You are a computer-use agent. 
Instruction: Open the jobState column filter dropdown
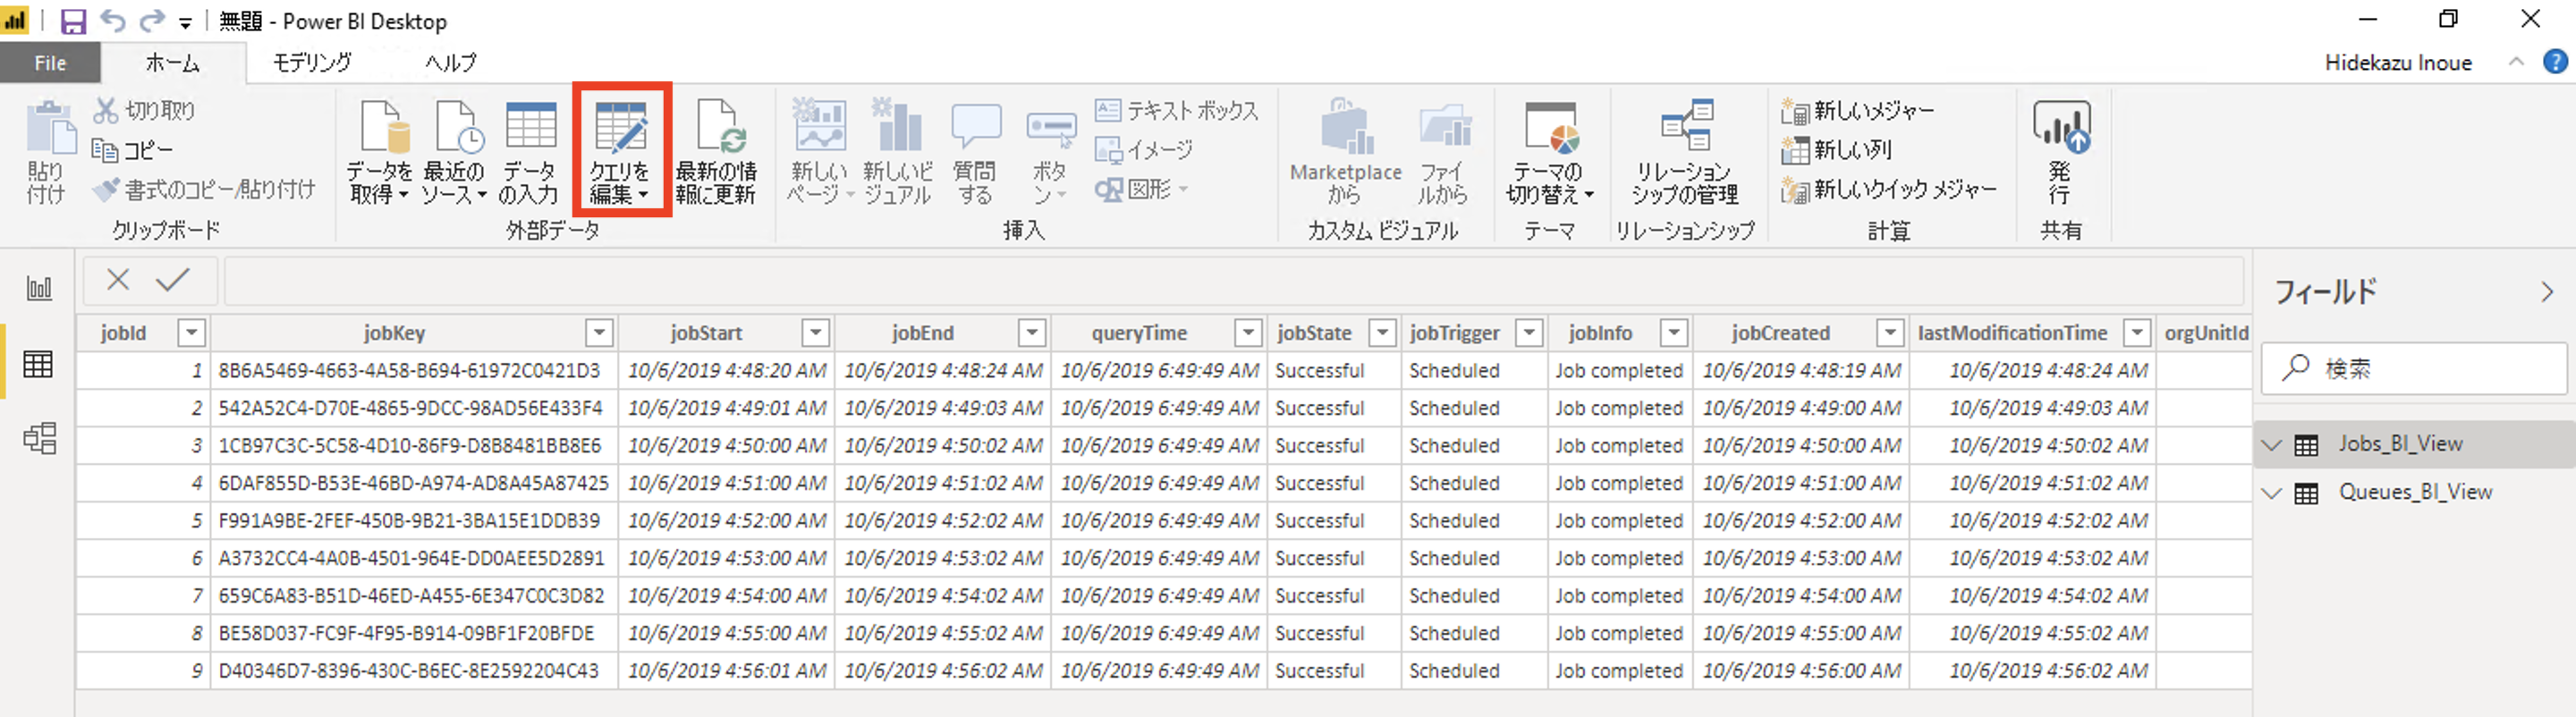[x=1382, y=332]
